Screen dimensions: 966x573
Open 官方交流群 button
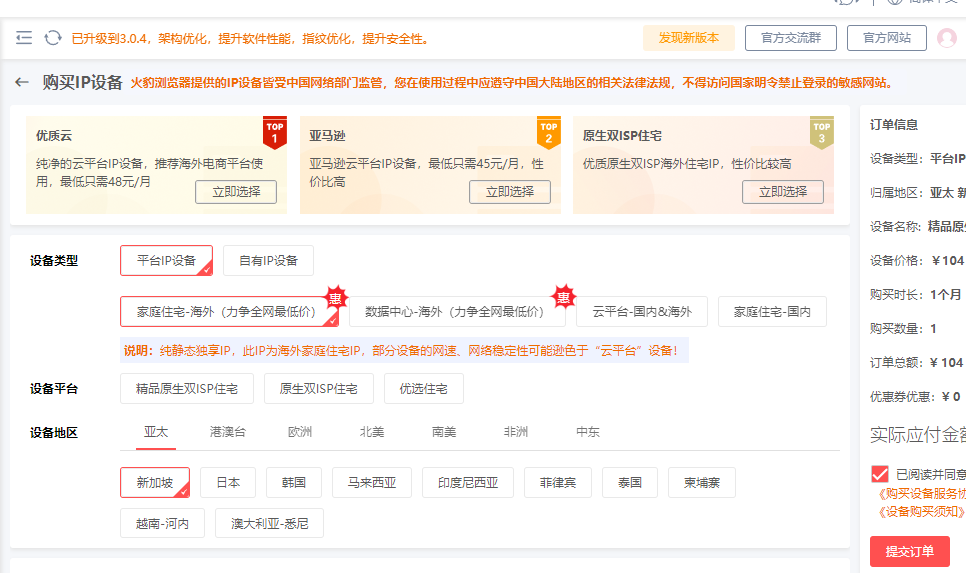(x=791, y=38)
